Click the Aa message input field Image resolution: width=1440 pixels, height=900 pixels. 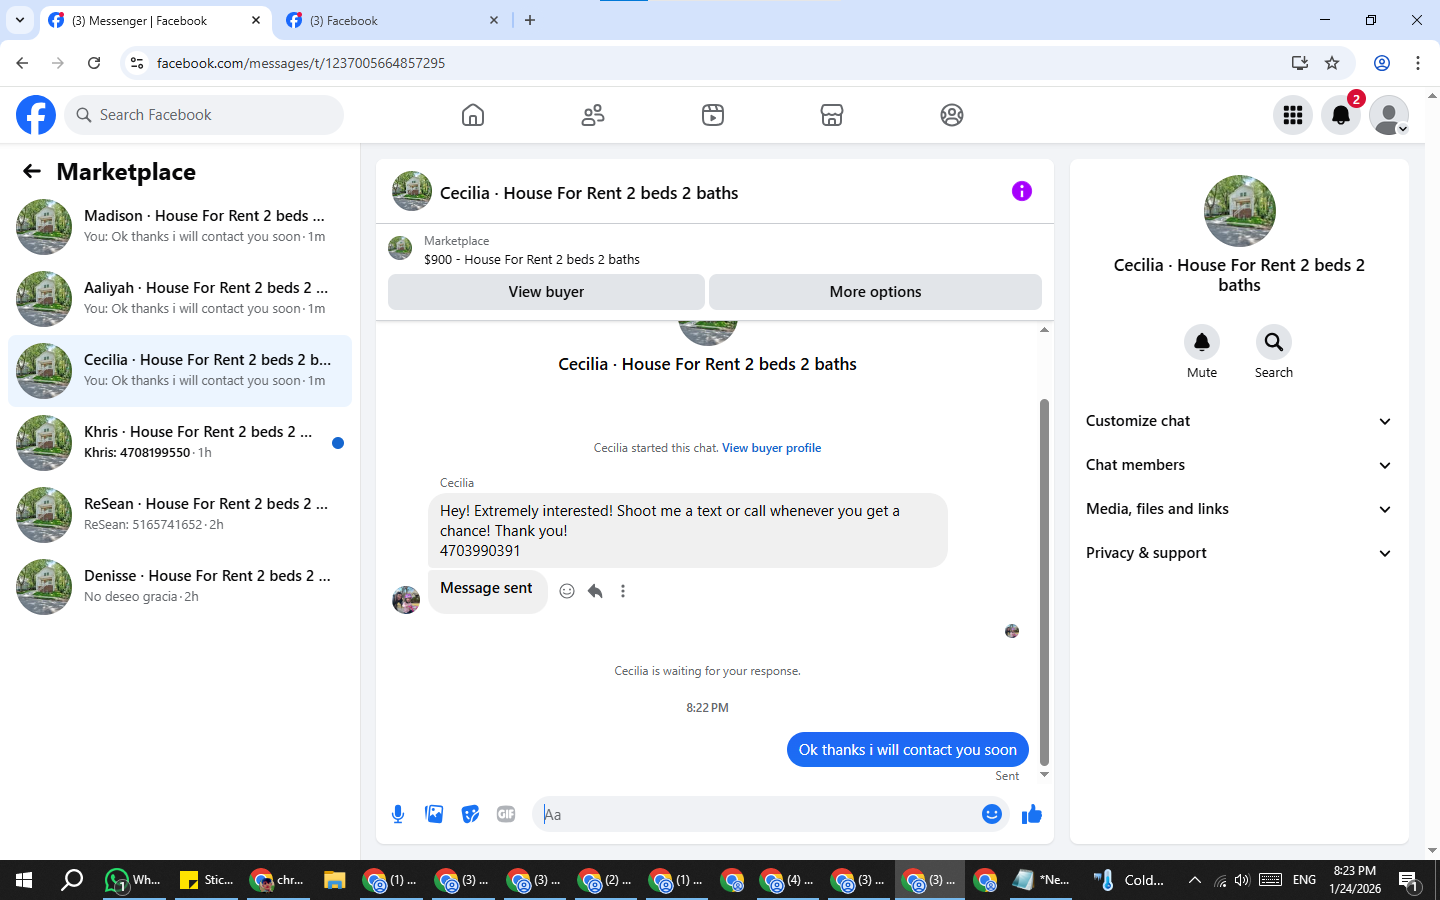click(x=758, y=814)
